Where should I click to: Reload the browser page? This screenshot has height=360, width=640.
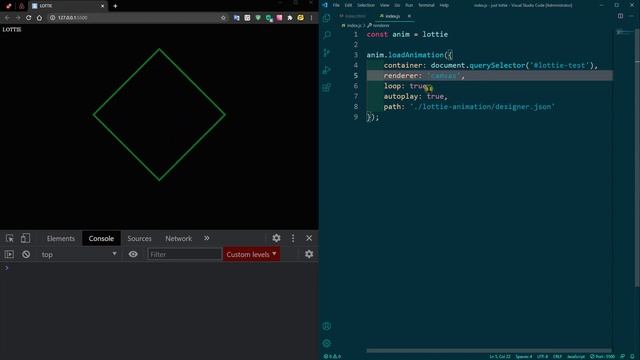(x=29, y=18)
